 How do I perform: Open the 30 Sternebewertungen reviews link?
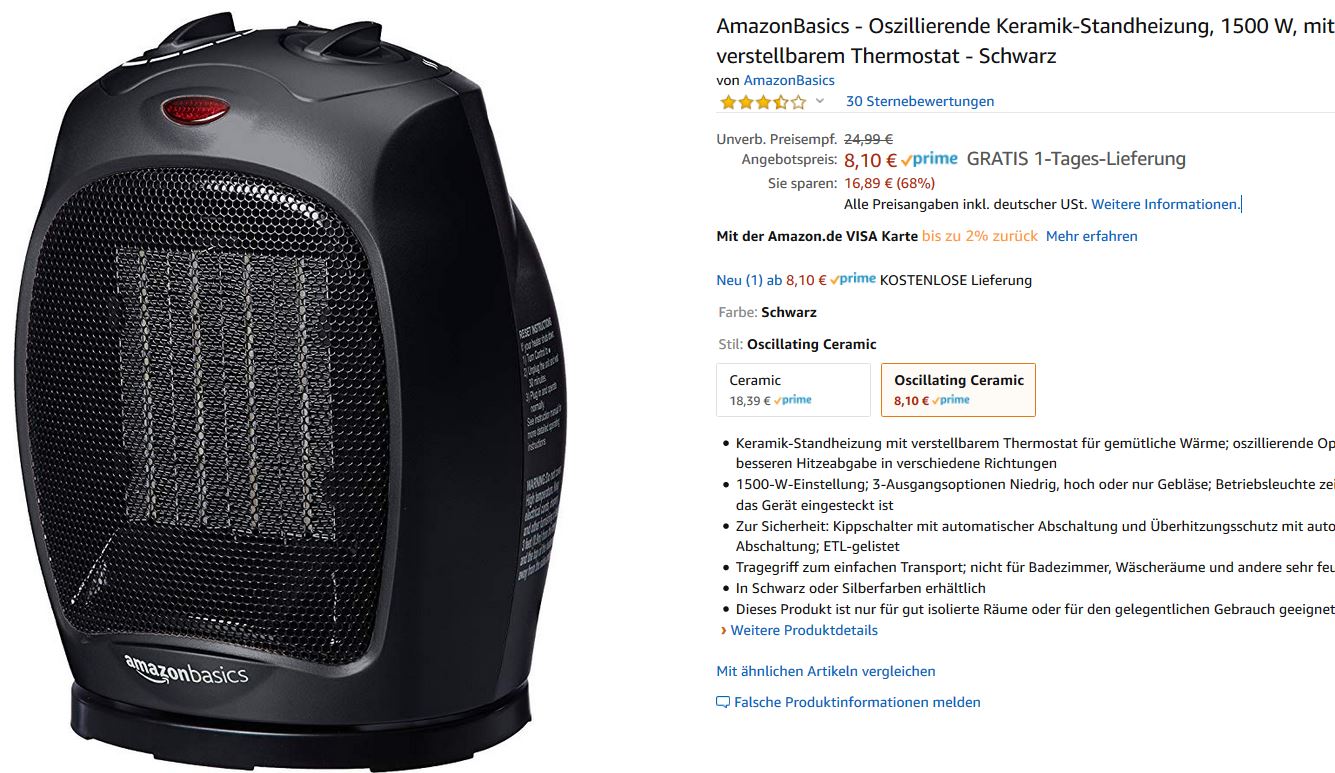click(x=920, y=101)
